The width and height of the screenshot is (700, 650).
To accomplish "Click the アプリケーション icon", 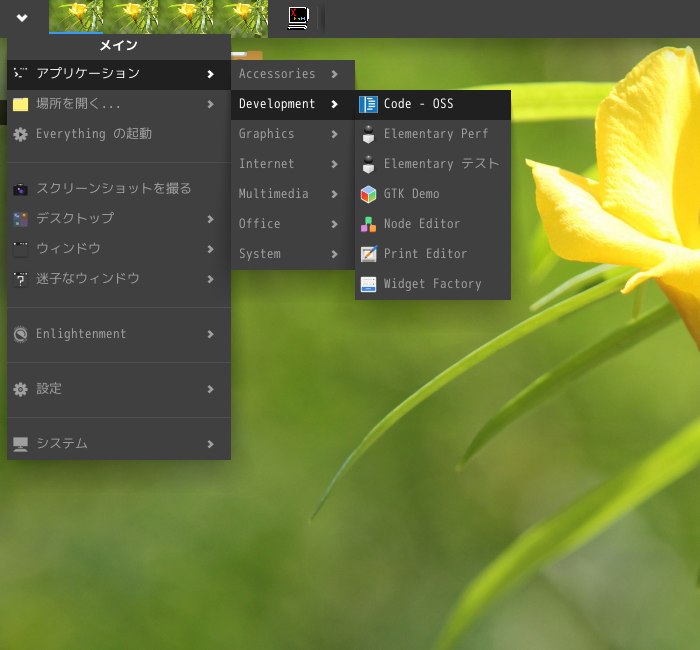I will (x=21, y=73).
